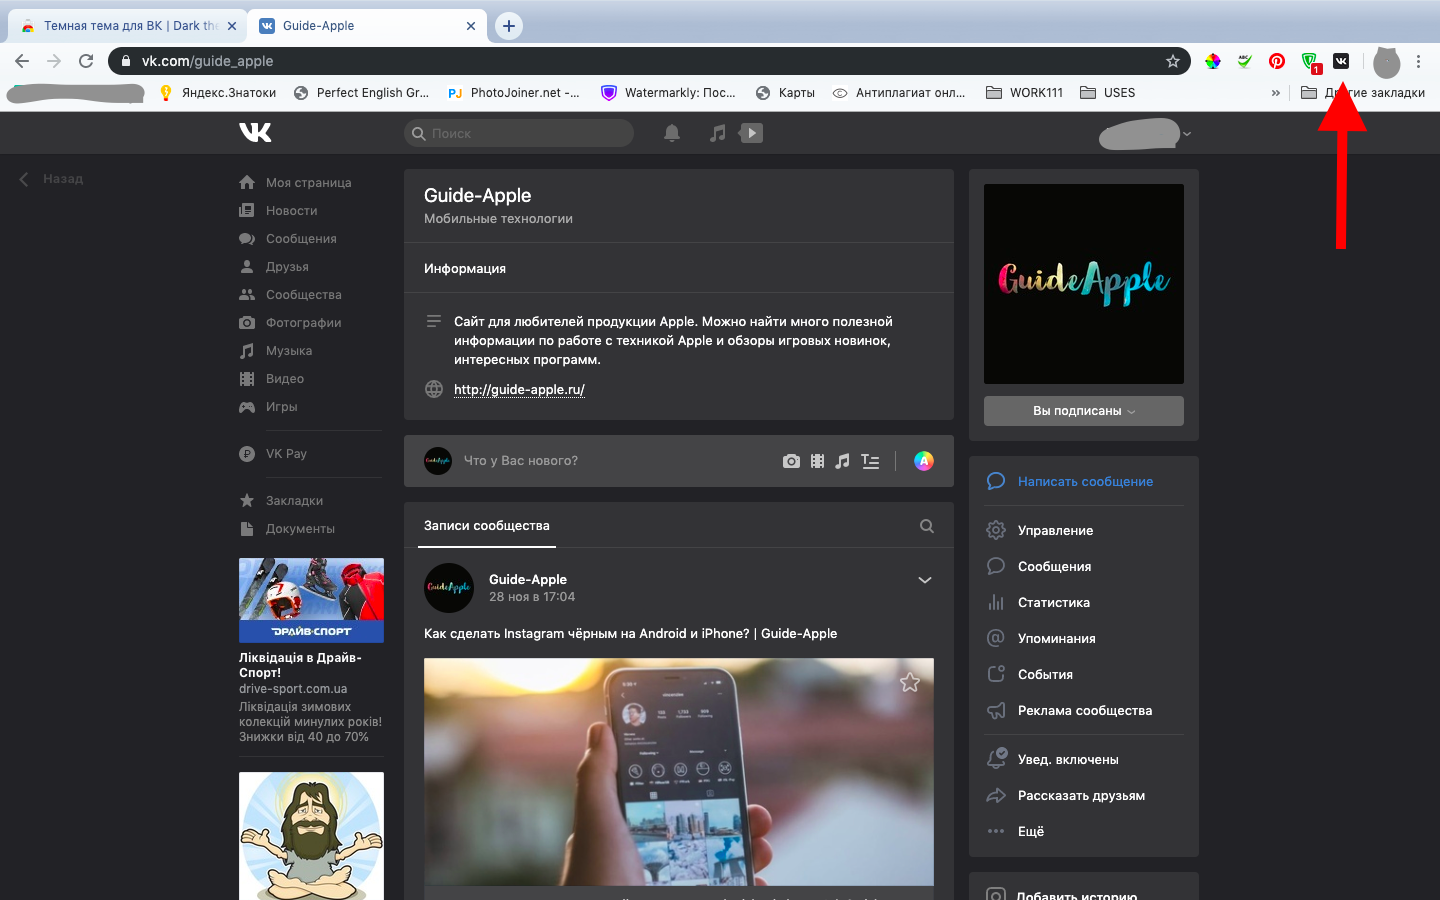Open the music note player icon in header
Screen dimensions: 1440x900
click(717, 133)
